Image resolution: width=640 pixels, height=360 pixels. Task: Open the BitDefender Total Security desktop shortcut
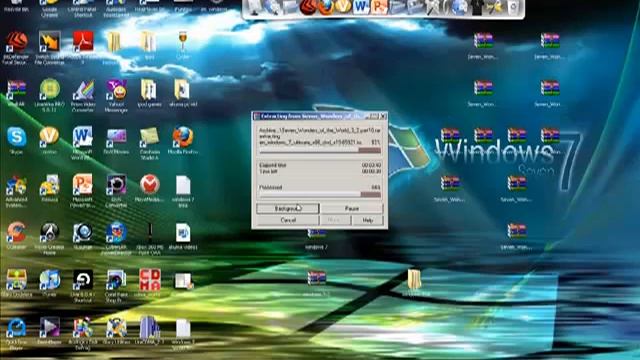(x=16, y=42)
